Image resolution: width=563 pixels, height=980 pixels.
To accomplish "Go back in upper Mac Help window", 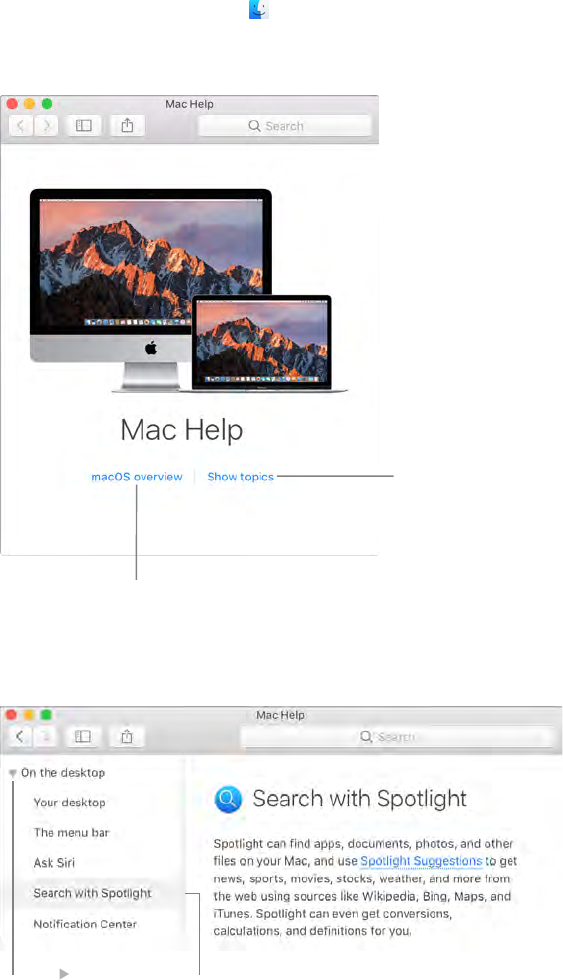I will (x=21, y=126).
